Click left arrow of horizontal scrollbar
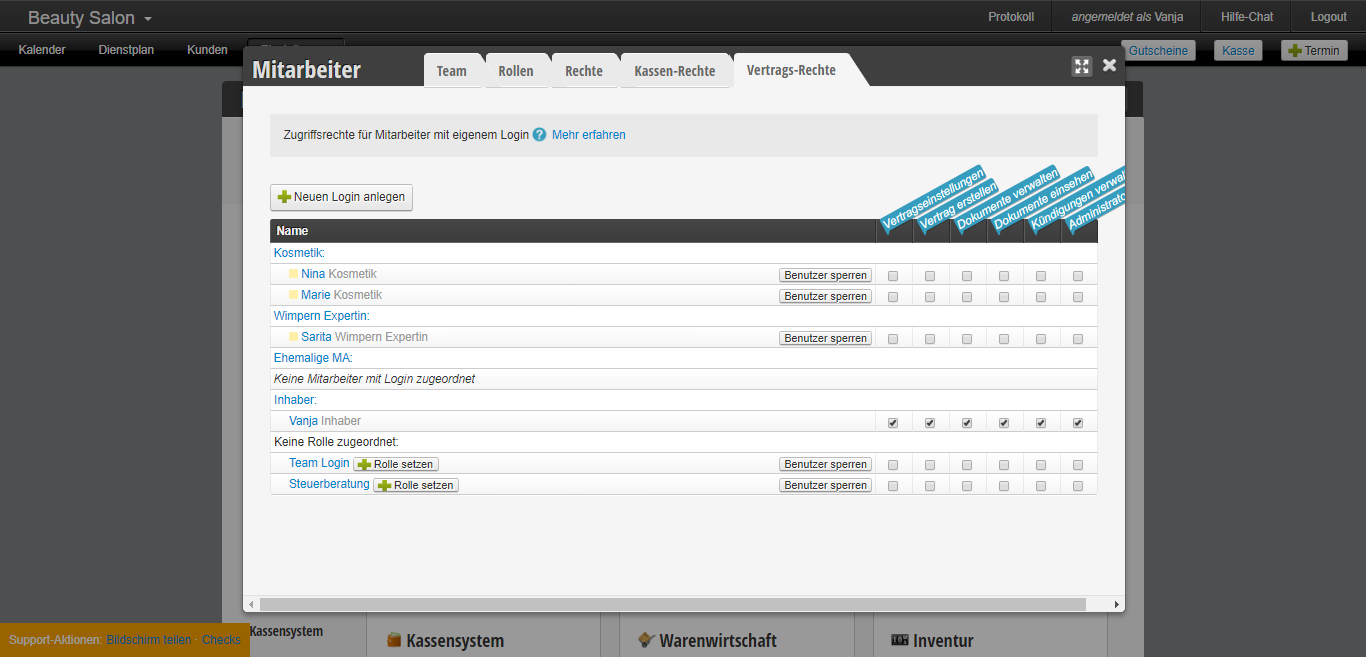 pos(251,604)
